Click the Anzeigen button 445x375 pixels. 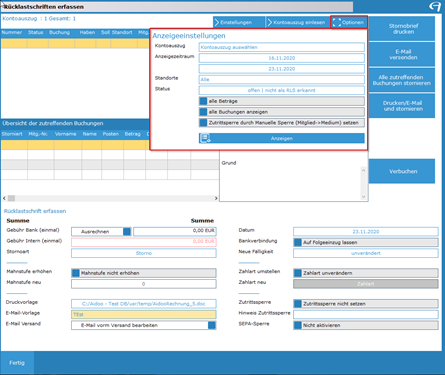coord(282,138)
